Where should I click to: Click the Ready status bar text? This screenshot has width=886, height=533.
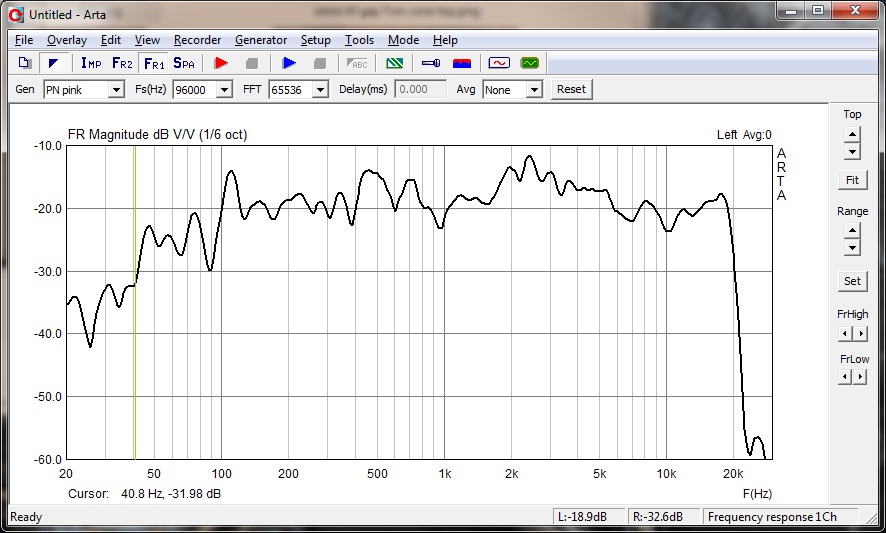click(26, 517)
